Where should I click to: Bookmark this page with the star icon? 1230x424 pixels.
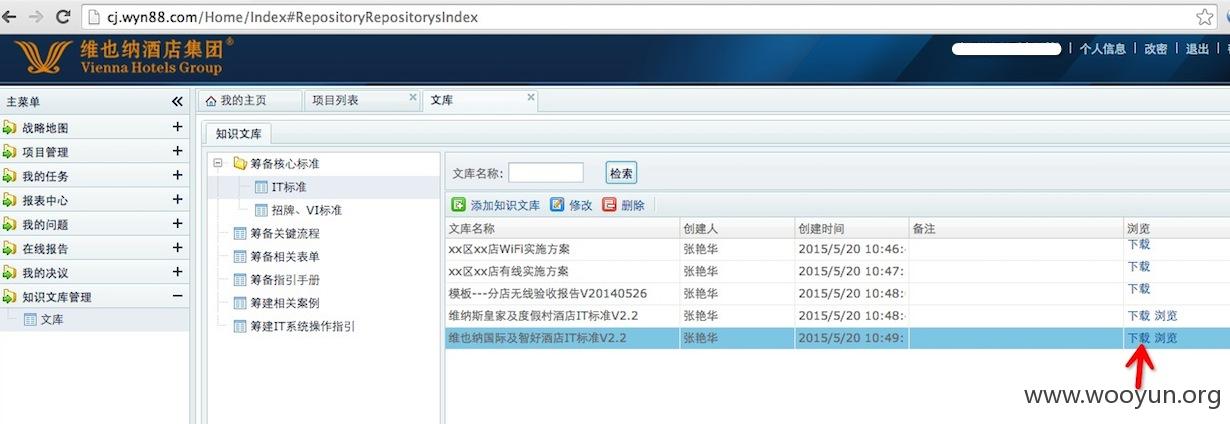(1205, 16)
